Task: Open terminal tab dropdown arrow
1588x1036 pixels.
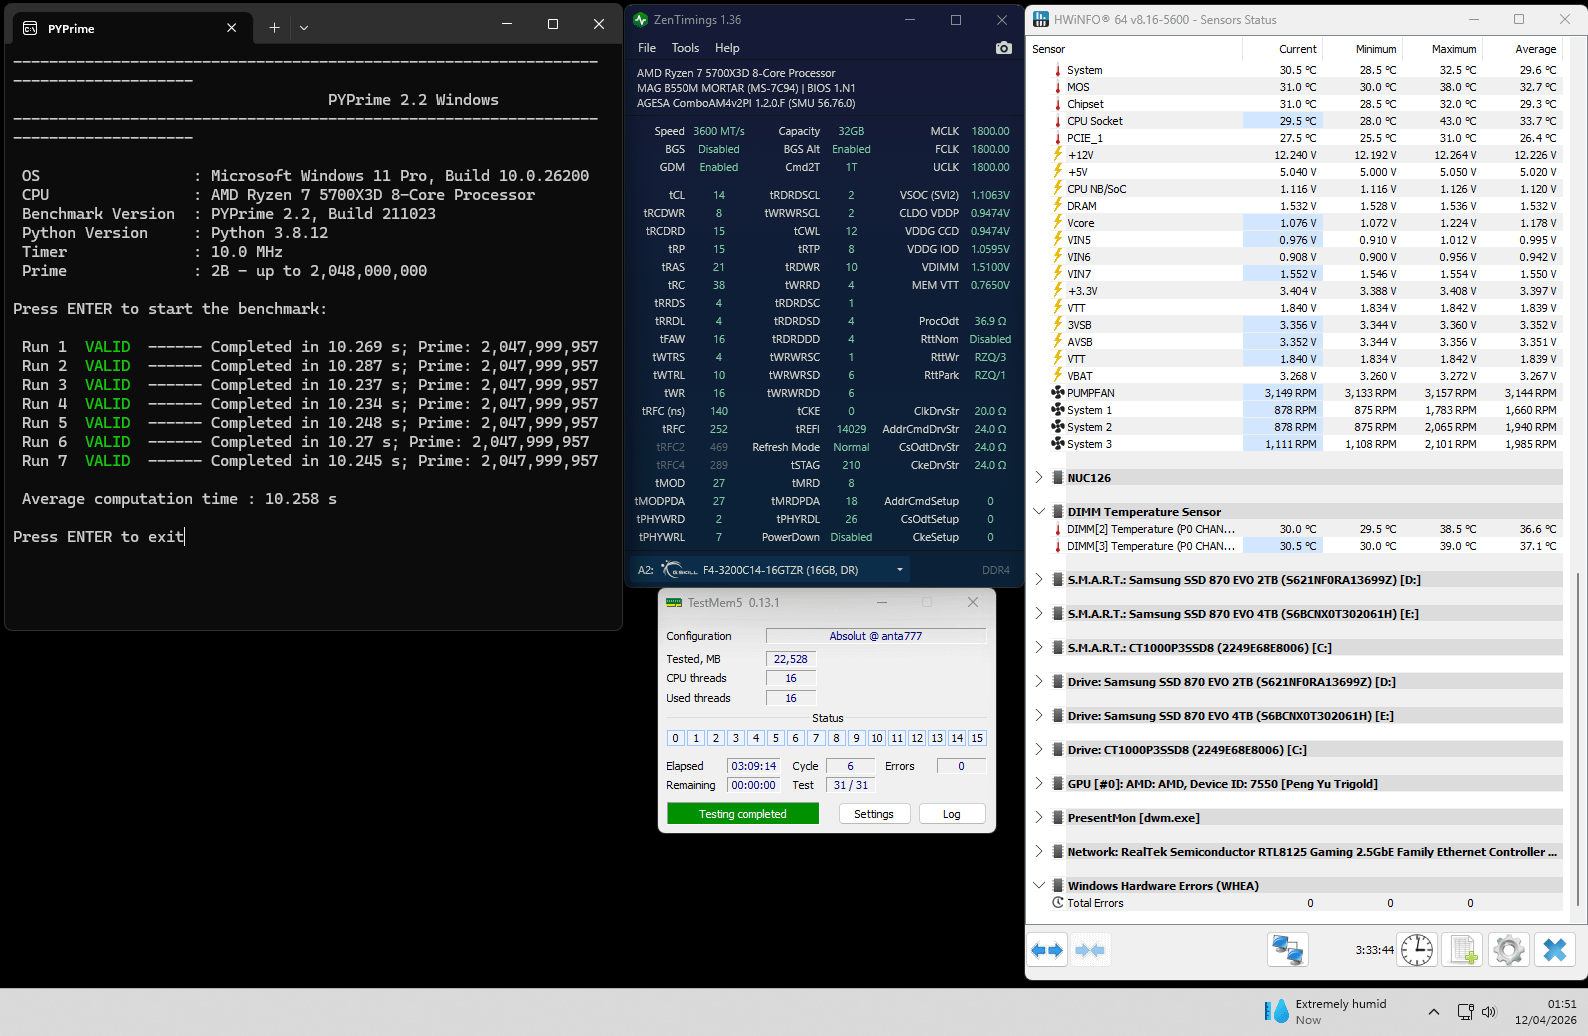Action: pyautogui.click(x=304, y=28)
